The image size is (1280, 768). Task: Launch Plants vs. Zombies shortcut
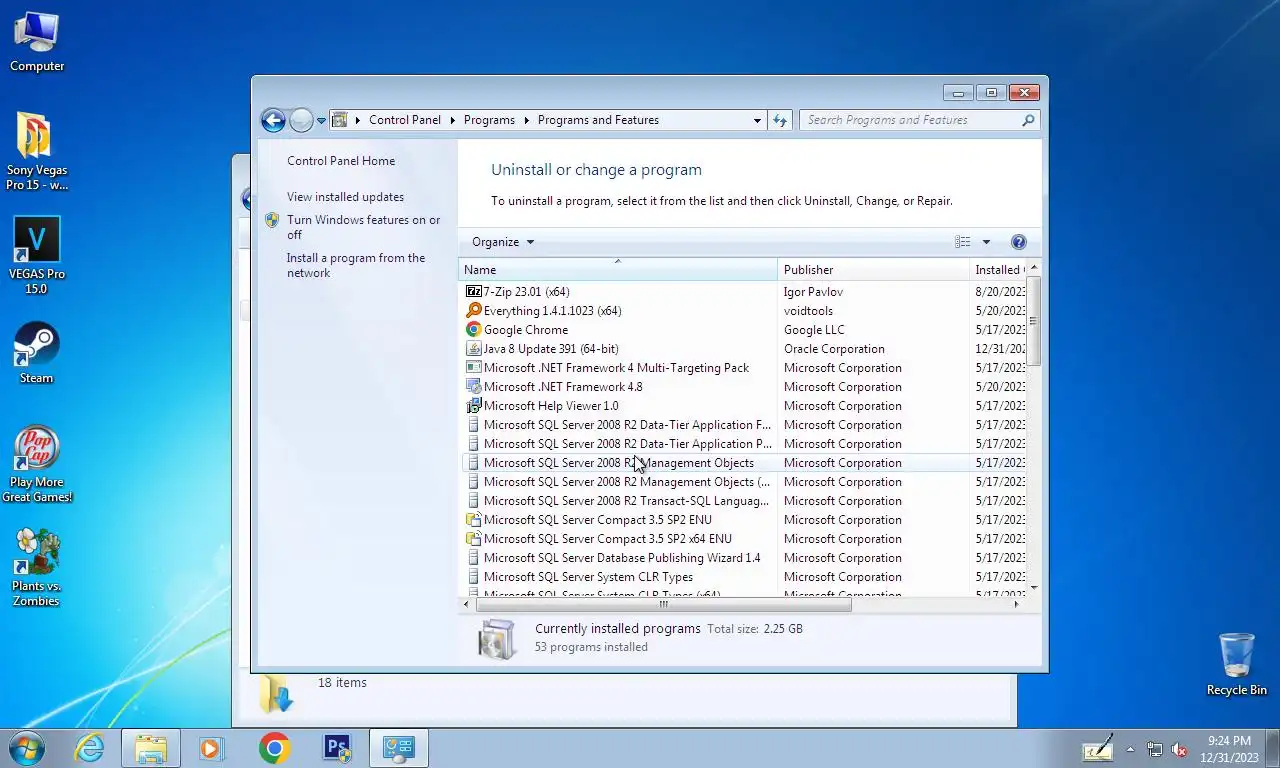[x=37, y=567]
